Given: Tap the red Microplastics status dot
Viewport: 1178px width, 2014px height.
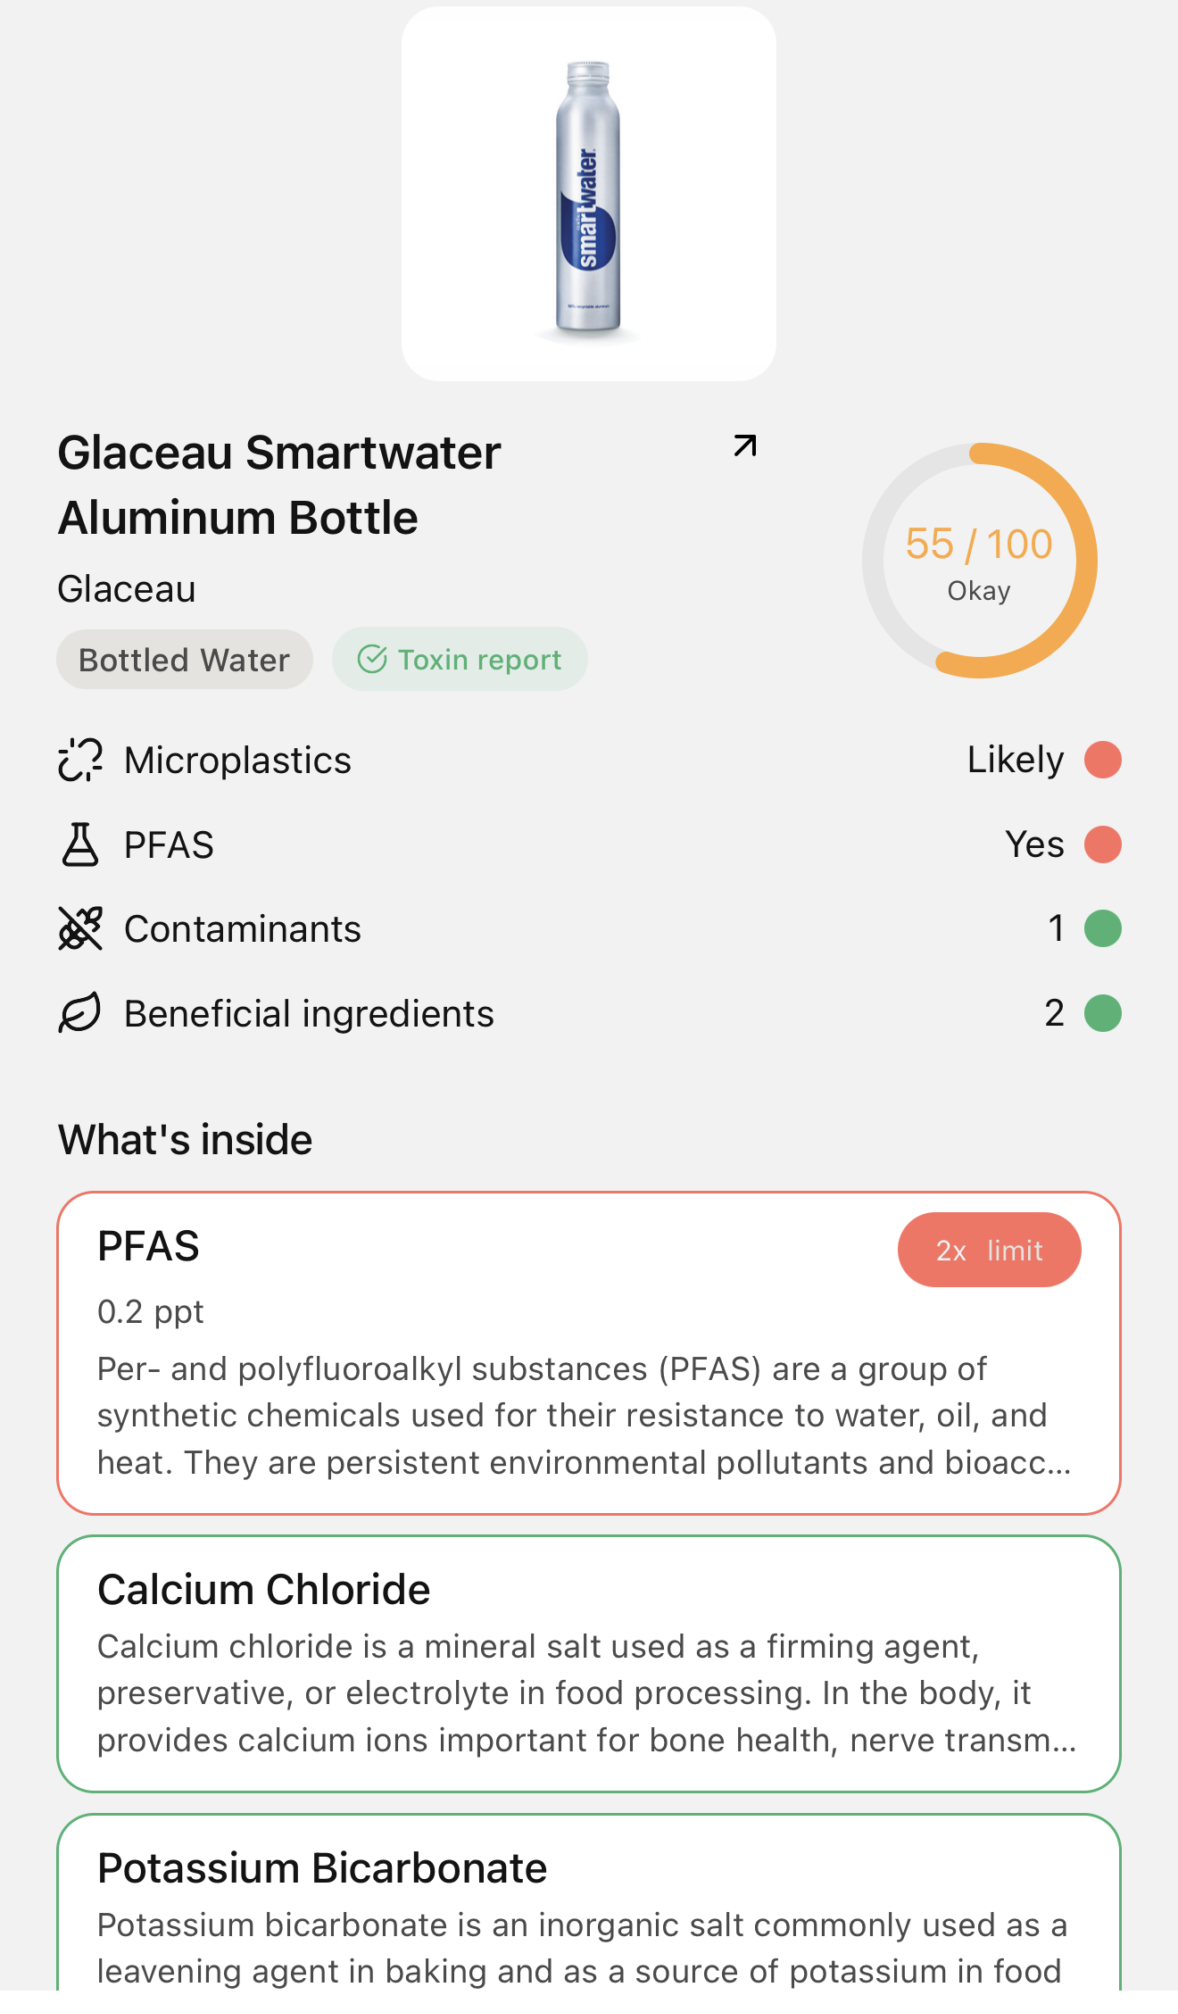Looking at the screenshot, I should point(1103,760).
